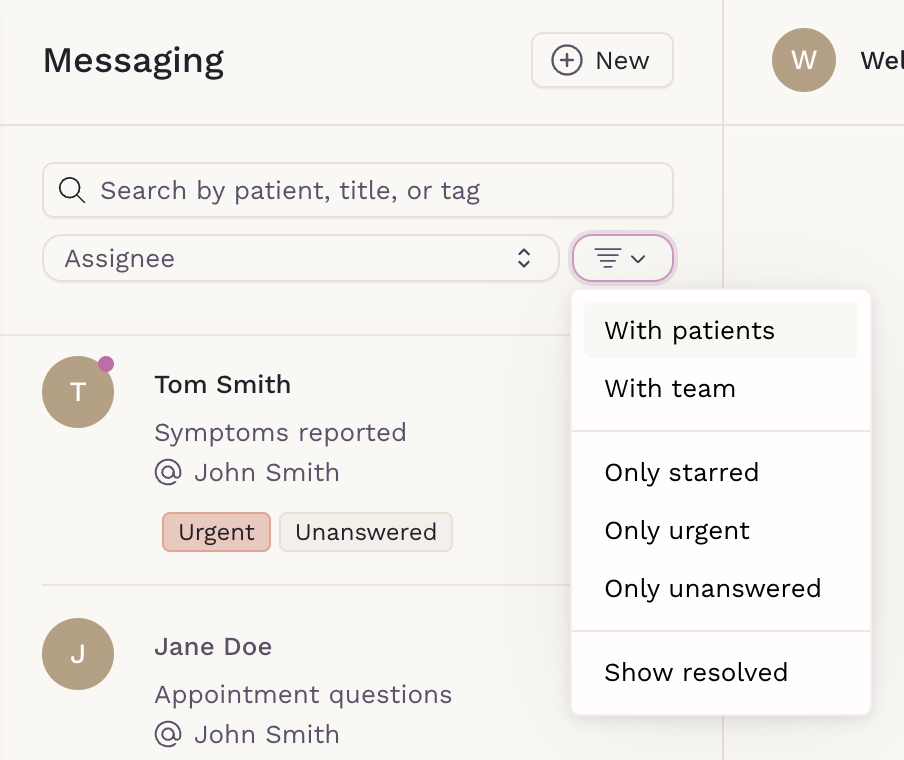Choose Show resolved in filter menu
The width and height of the screenshot is (904, 760).
coord(721,672)
